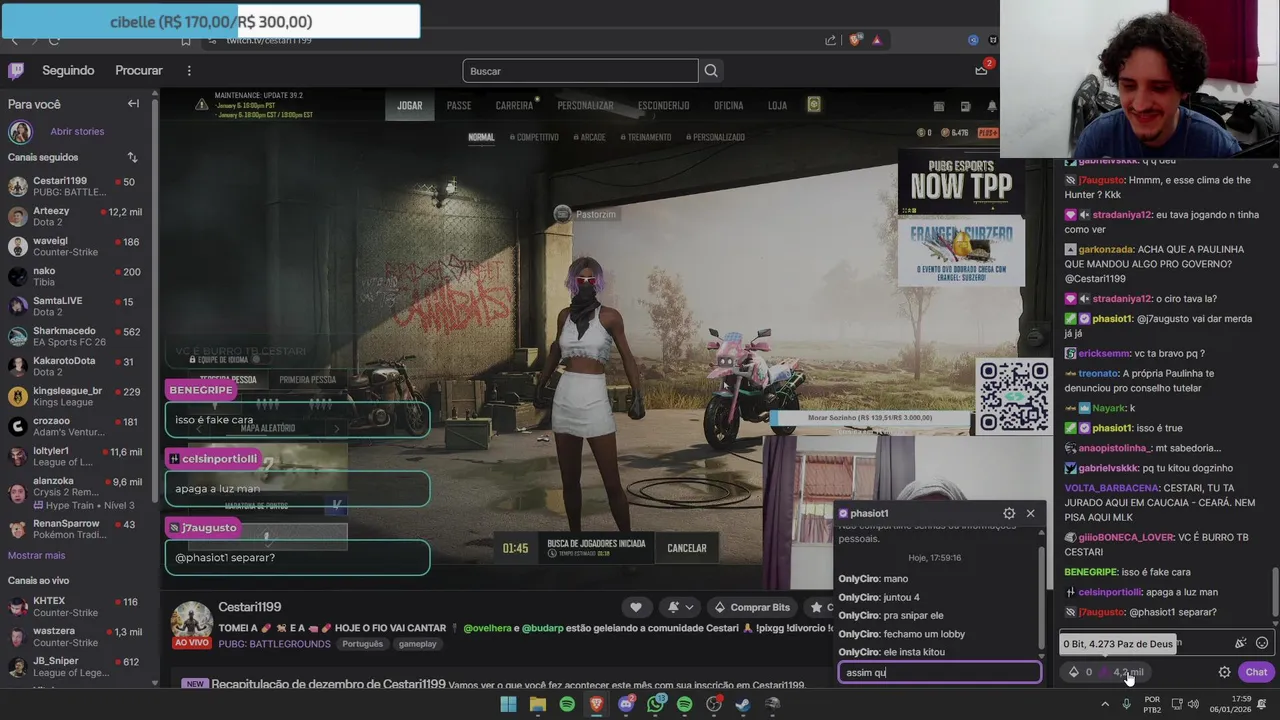The height and width of the screenshot is (720, 1280).
Task: Open File Explorer from taskbar
Action: click(x=538, y=704)
